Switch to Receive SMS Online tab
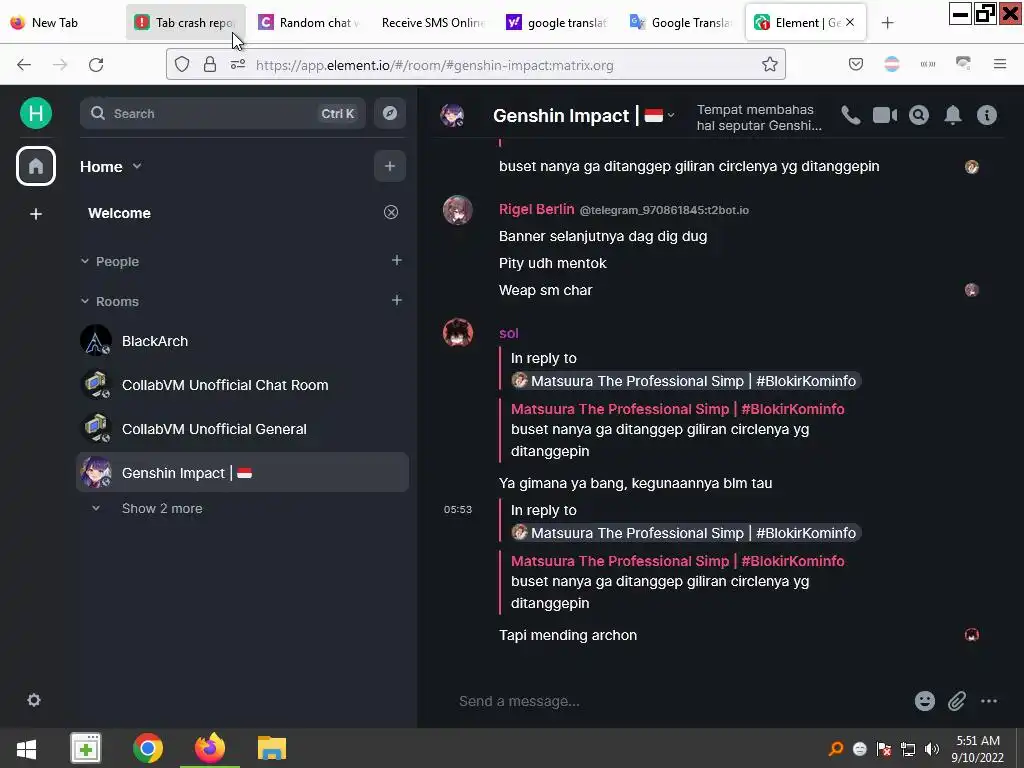 (x=432, y=23)
